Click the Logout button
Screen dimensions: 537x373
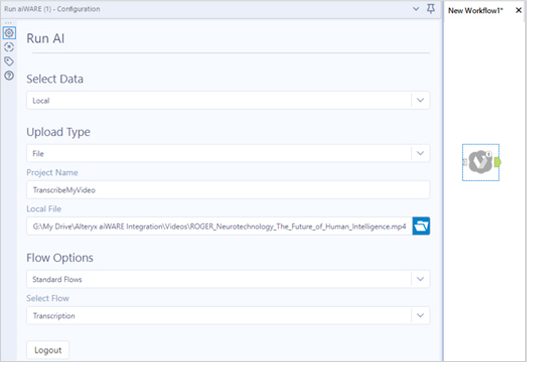point(48,350)
